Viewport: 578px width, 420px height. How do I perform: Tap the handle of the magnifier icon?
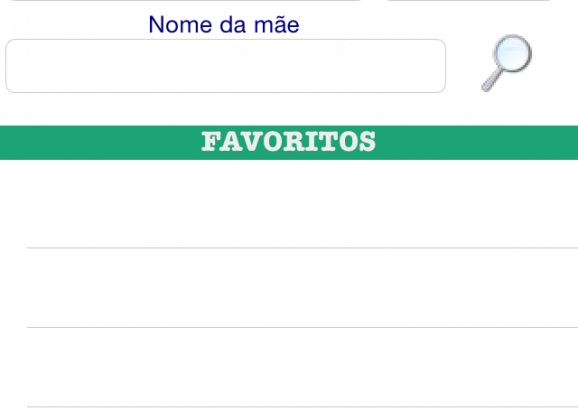point(492,79)
